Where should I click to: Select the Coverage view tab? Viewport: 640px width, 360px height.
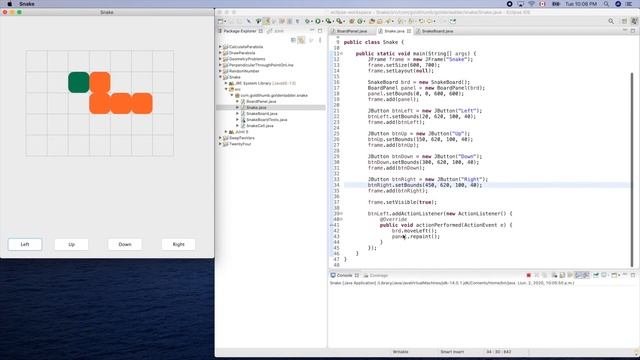376,276
